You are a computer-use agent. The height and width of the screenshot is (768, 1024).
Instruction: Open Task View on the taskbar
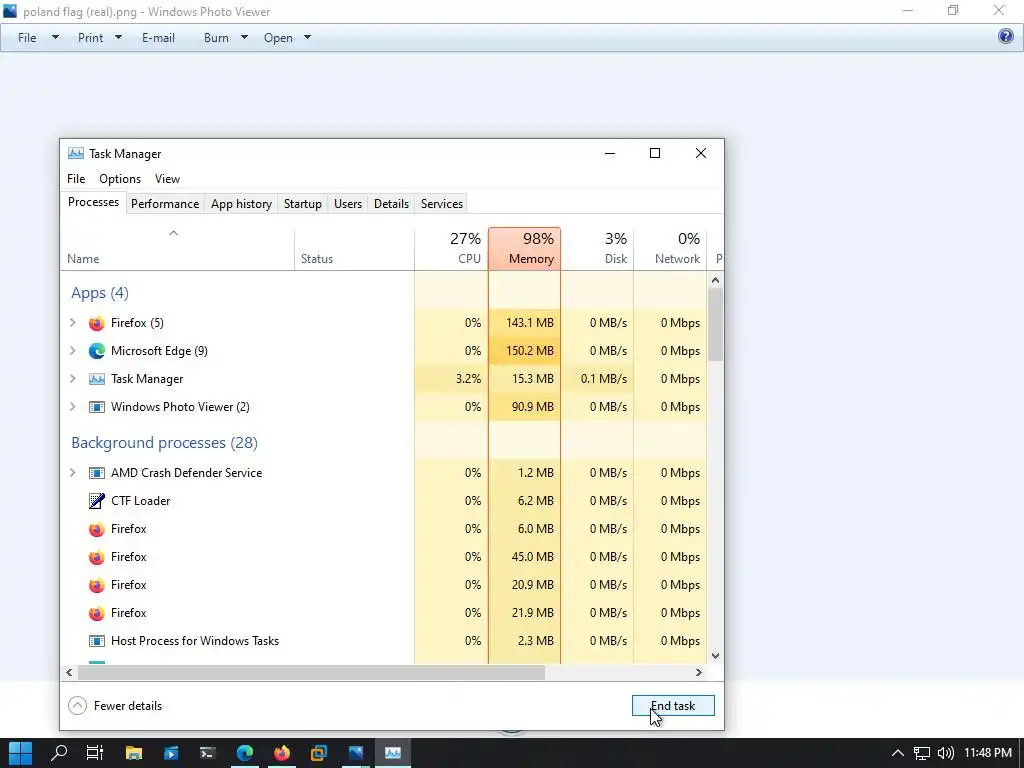pyautogui.click(x=95, y=753)
